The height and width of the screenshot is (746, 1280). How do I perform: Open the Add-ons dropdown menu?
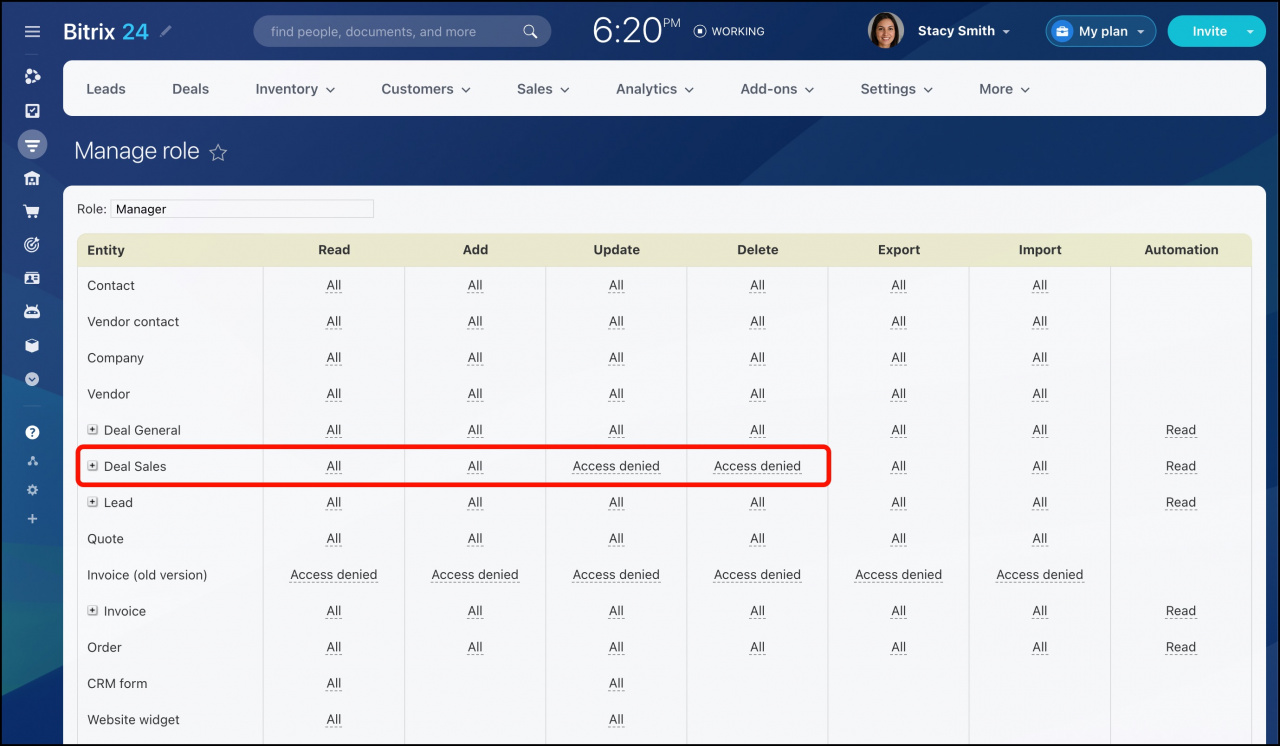tap(777, 89)
